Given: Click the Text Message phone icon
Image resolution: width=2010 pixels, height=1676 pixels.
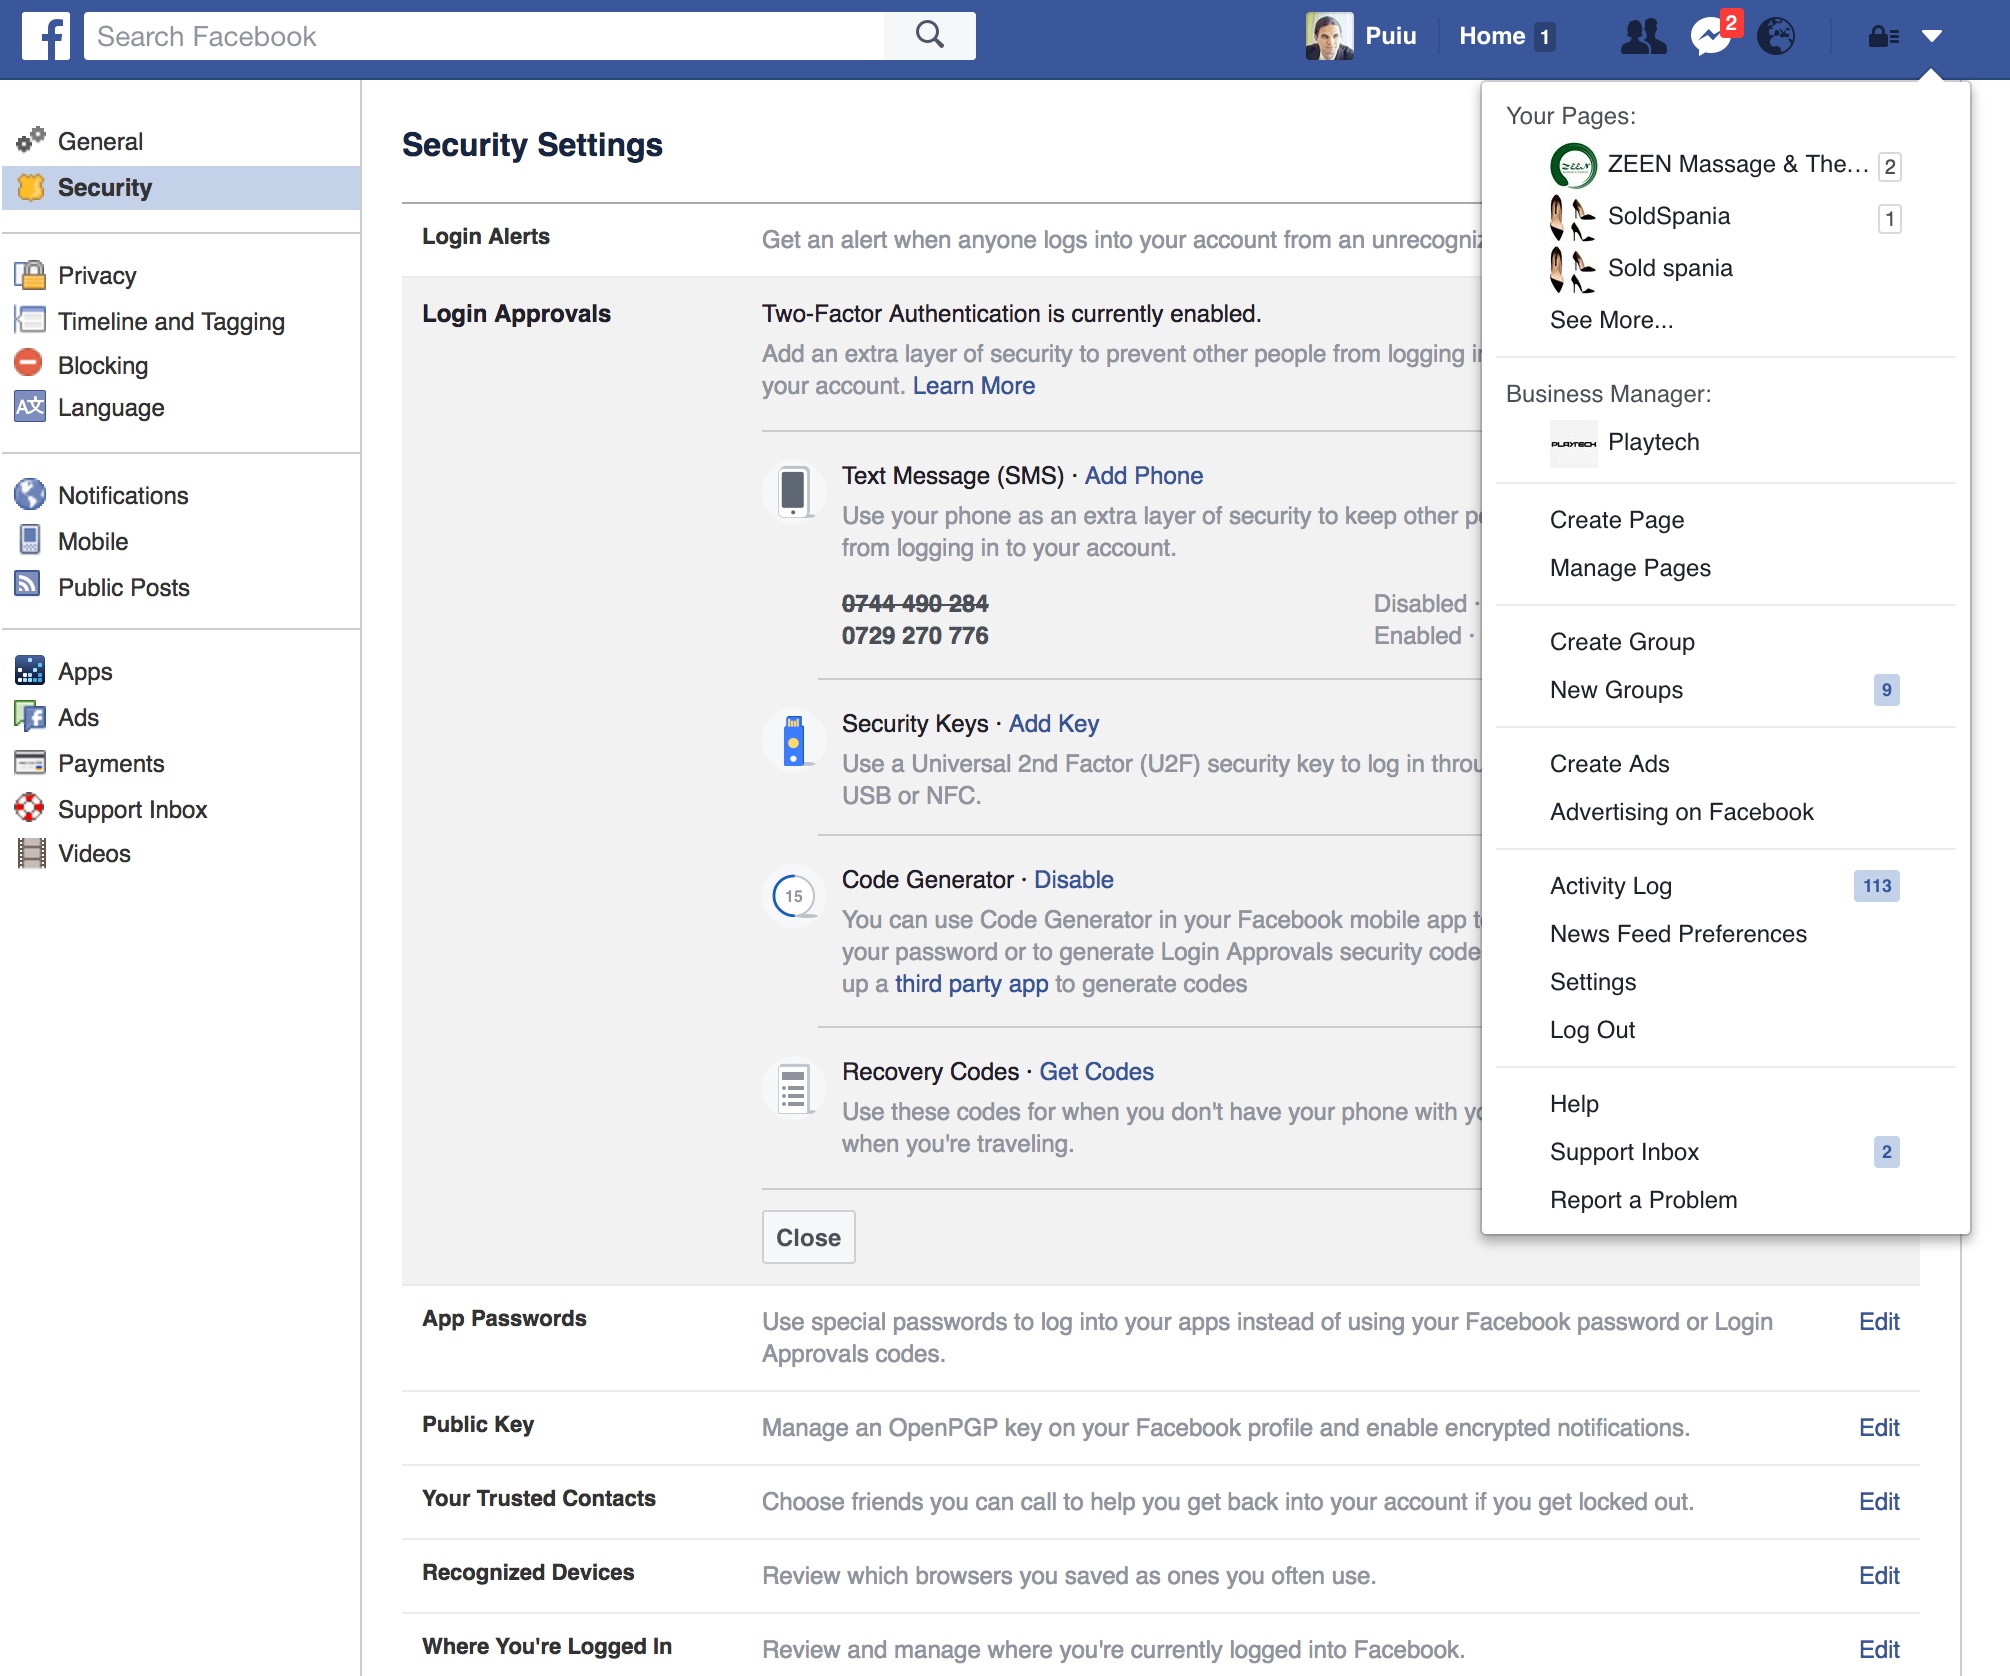Looking at the screenshot, I should pyautogui.click(x=793, y=492).
